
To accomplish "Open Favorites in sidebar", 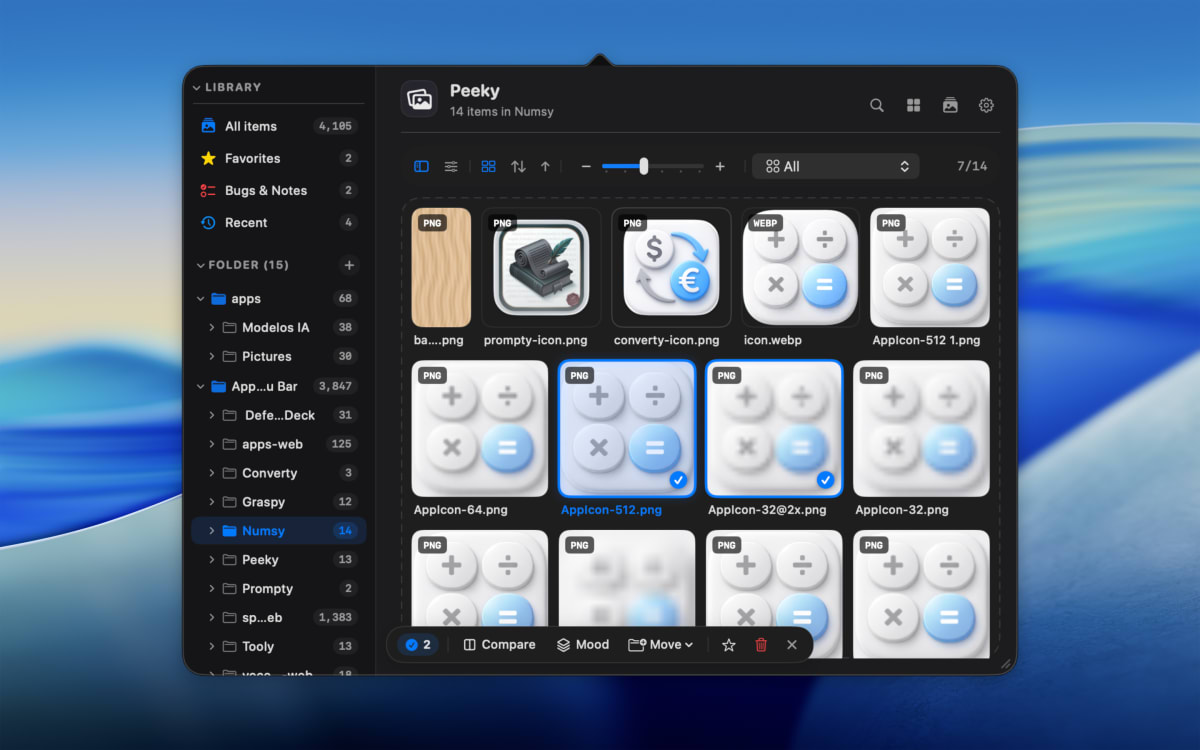I will (279, 158).
